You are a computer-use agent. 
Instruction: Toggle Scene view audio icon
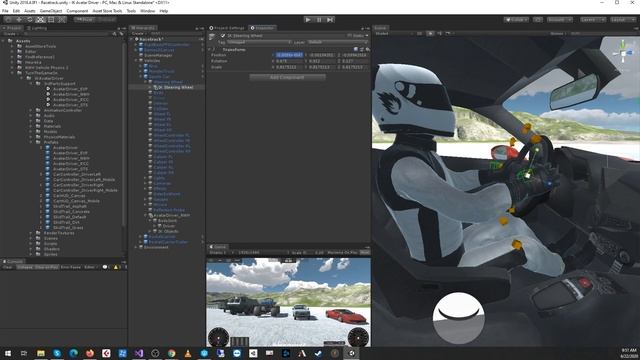point(439,33)
